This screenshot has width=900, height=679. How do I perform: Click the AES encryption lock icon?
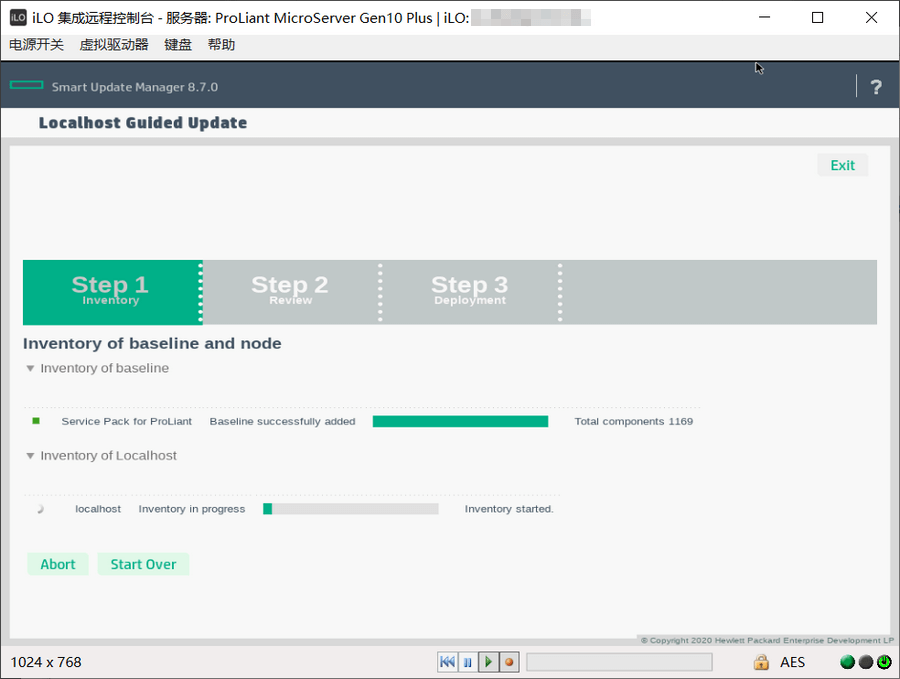pyautogui.click(x=761, y=662)
